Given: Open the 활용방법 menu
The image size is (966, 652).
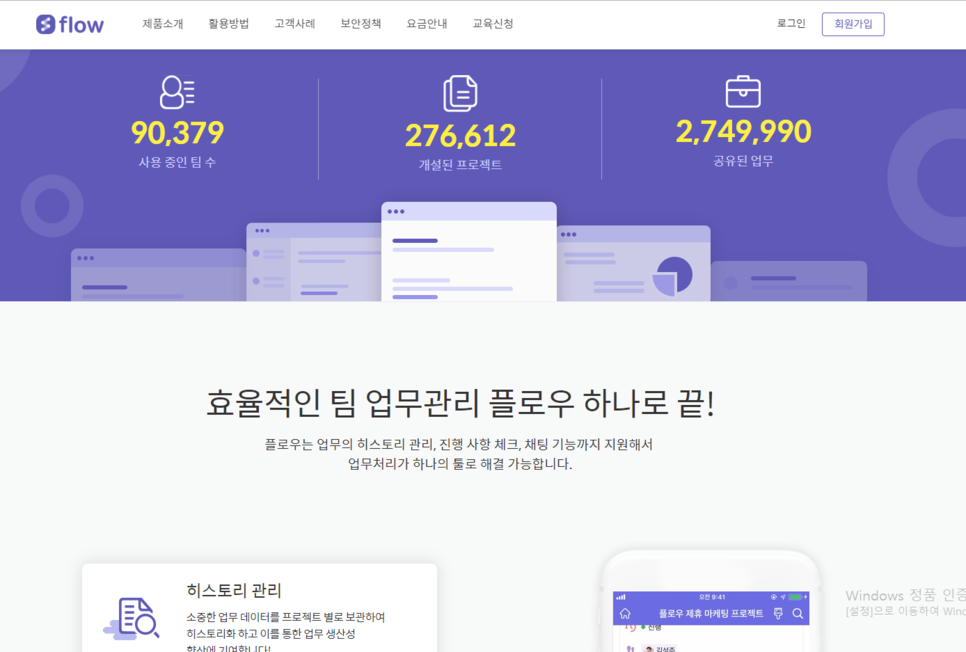Looking at the screenshot, I should (x=229, y=23).
